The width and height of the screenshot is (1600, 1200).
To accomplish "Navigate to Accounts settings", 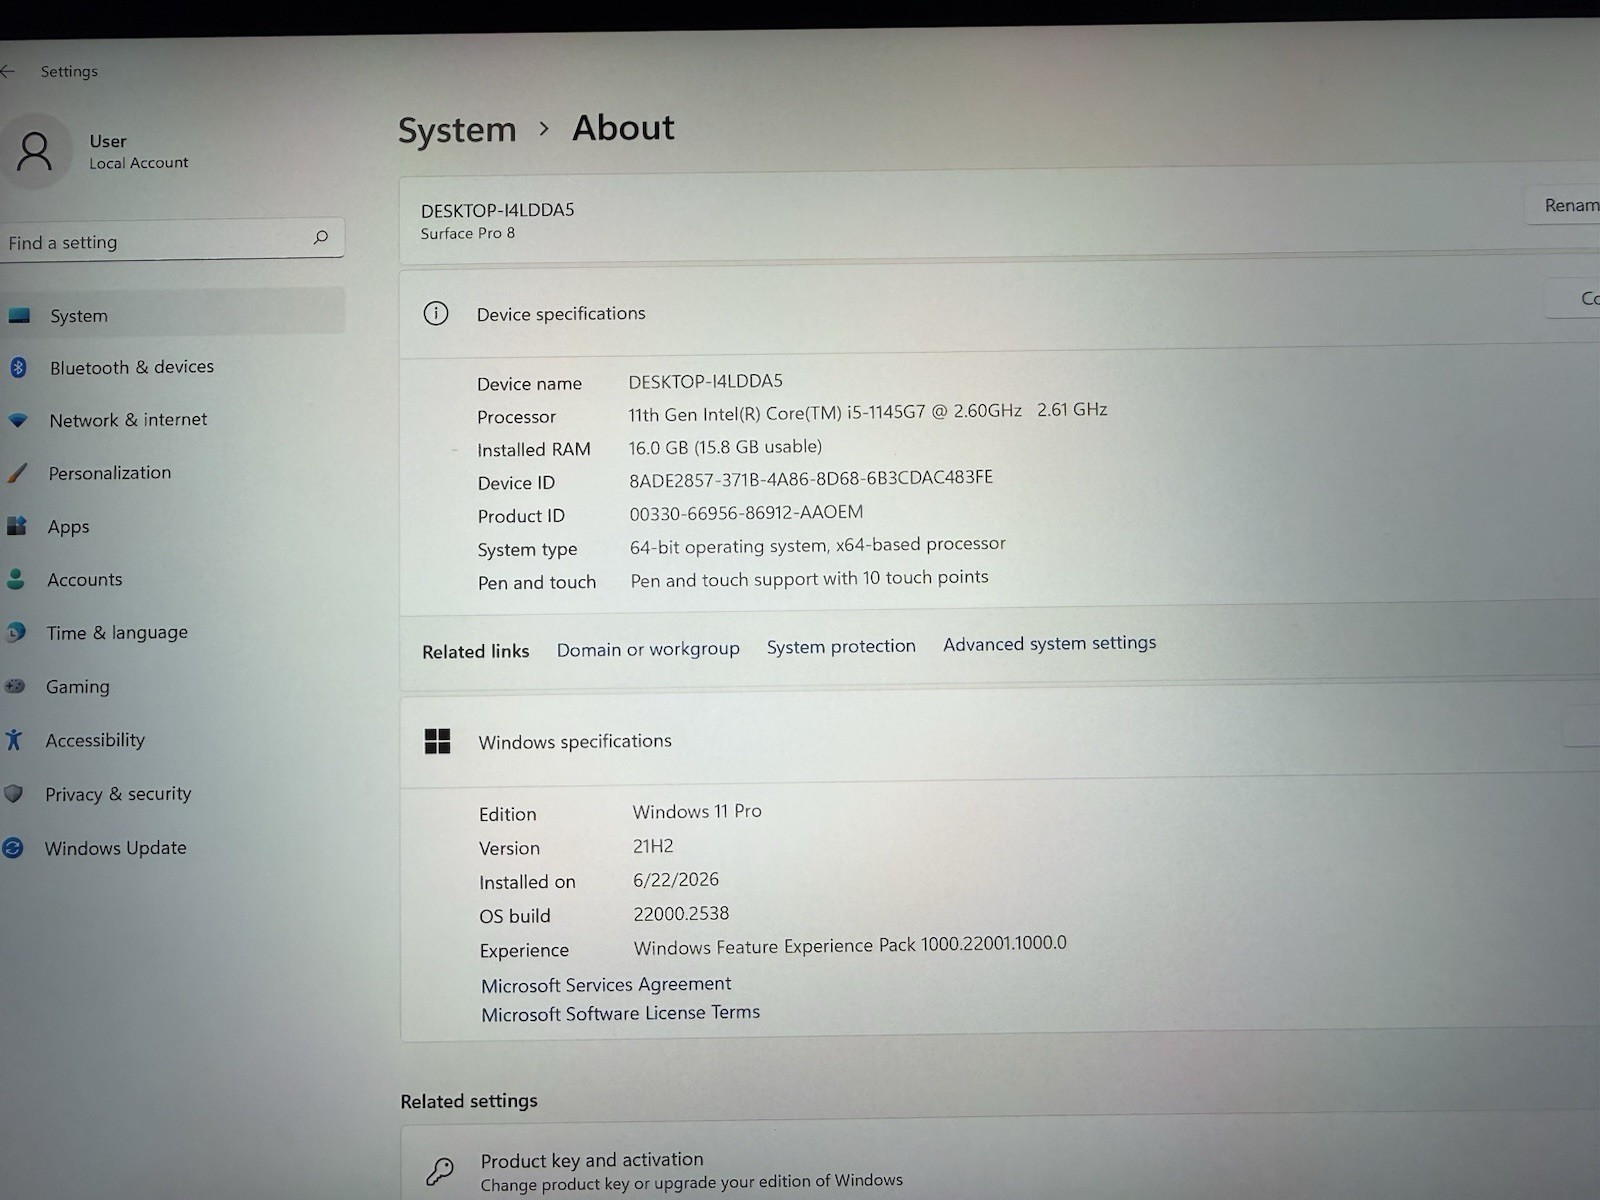I will point(85,580).
